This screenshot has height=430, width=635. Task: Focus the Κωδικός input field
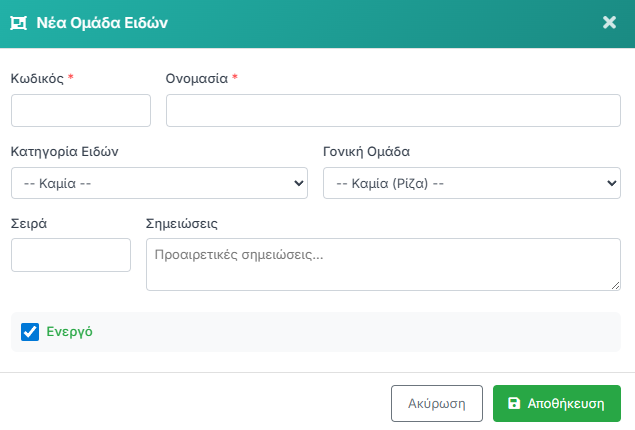click(x=80, y=110)
